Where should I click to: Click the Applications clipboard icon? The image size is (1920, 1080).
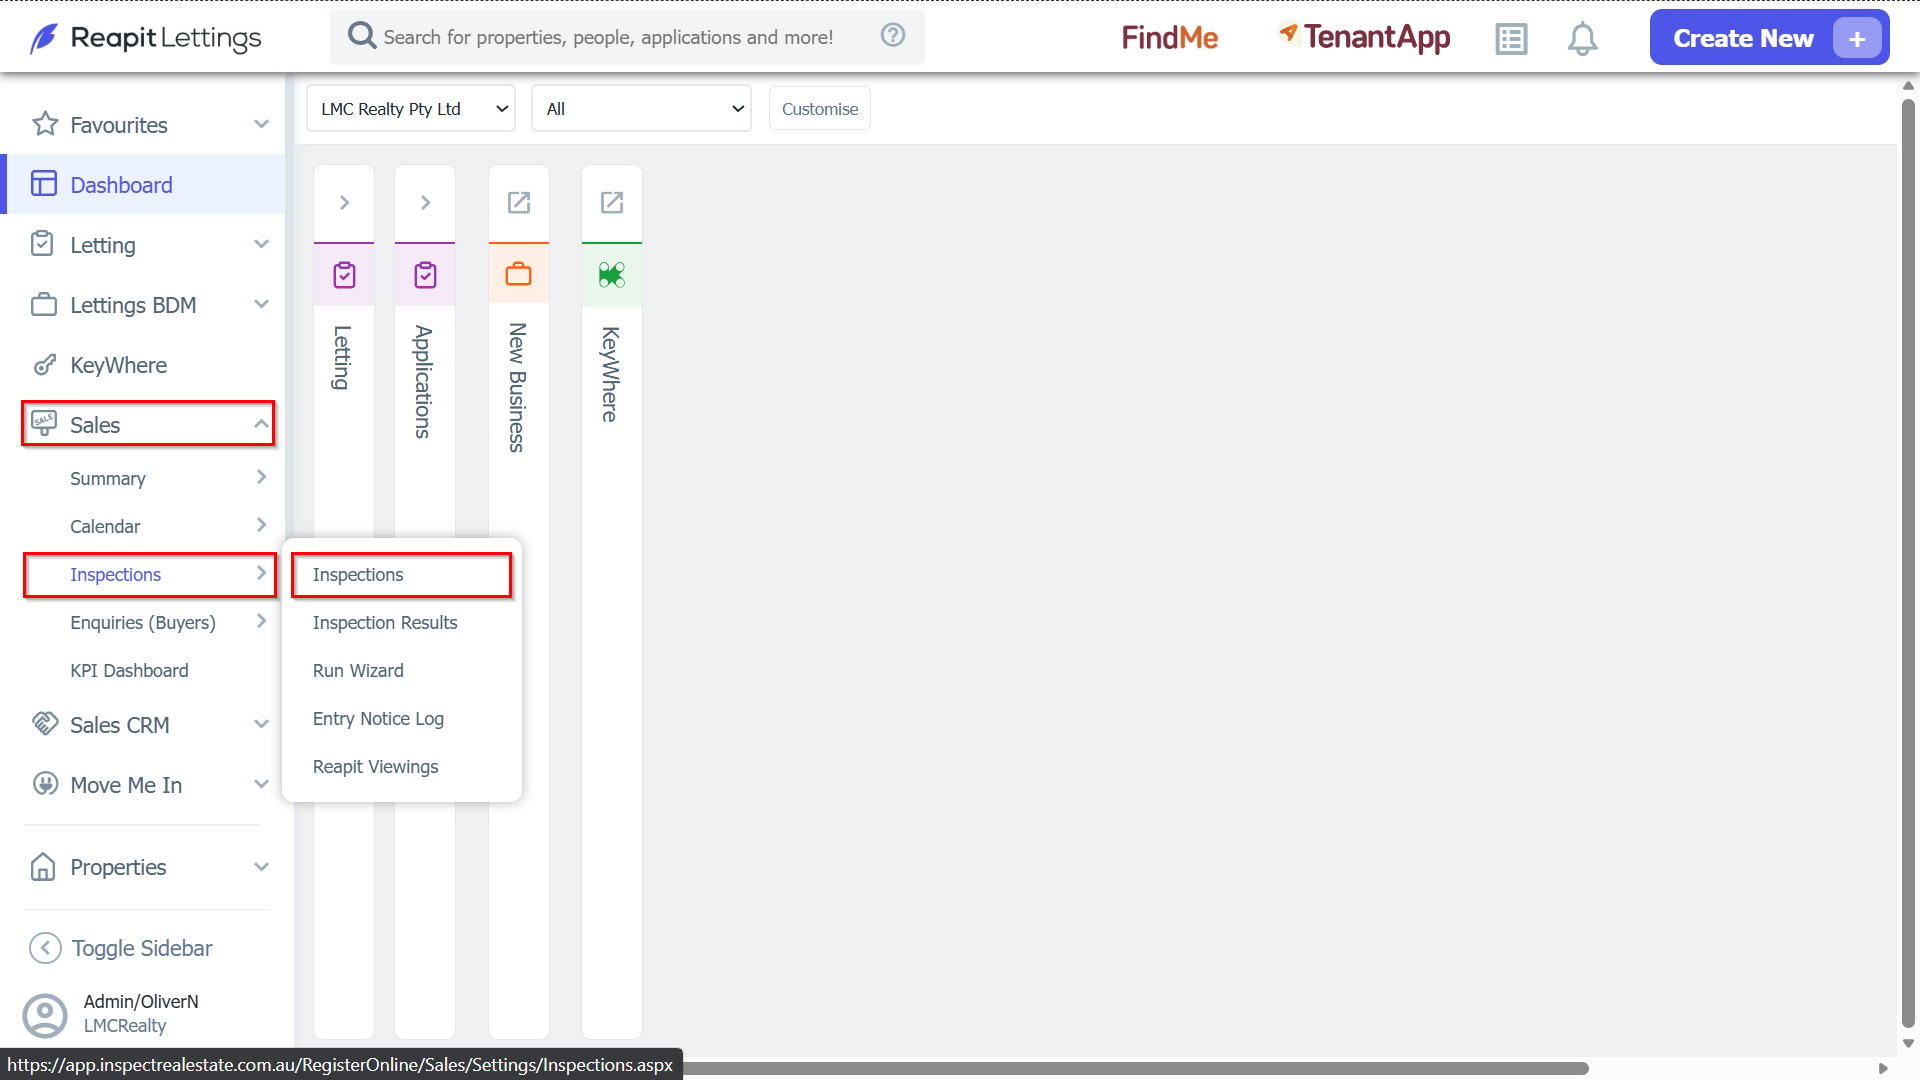[425, 275]
